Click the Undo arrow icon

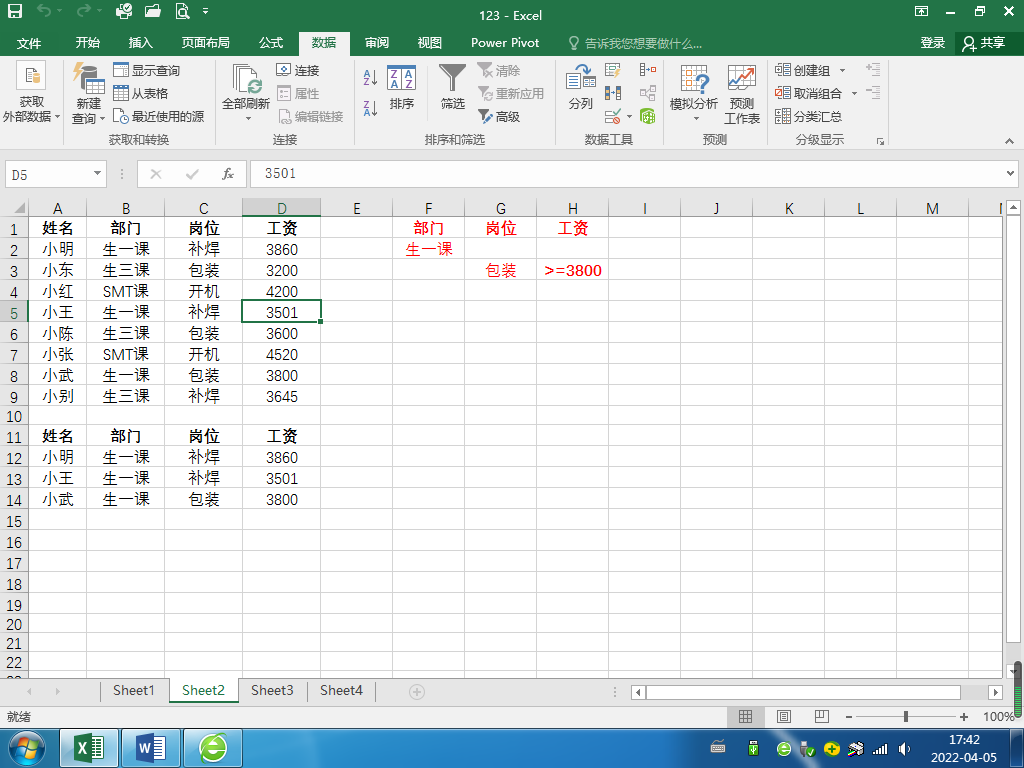[x=44, y=11]
